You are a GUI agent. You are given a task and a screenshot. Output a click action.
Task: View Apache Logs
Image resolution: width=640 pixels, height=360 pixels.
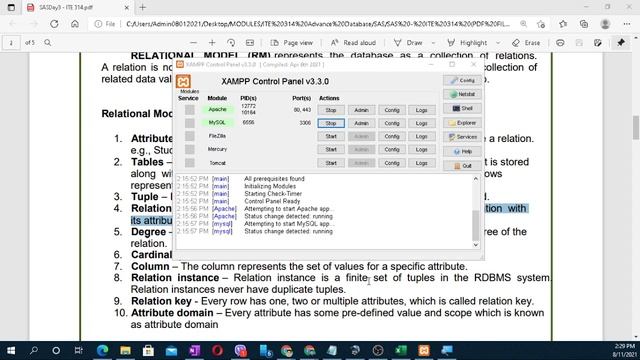pyautogui.click(x=422, y=110)
